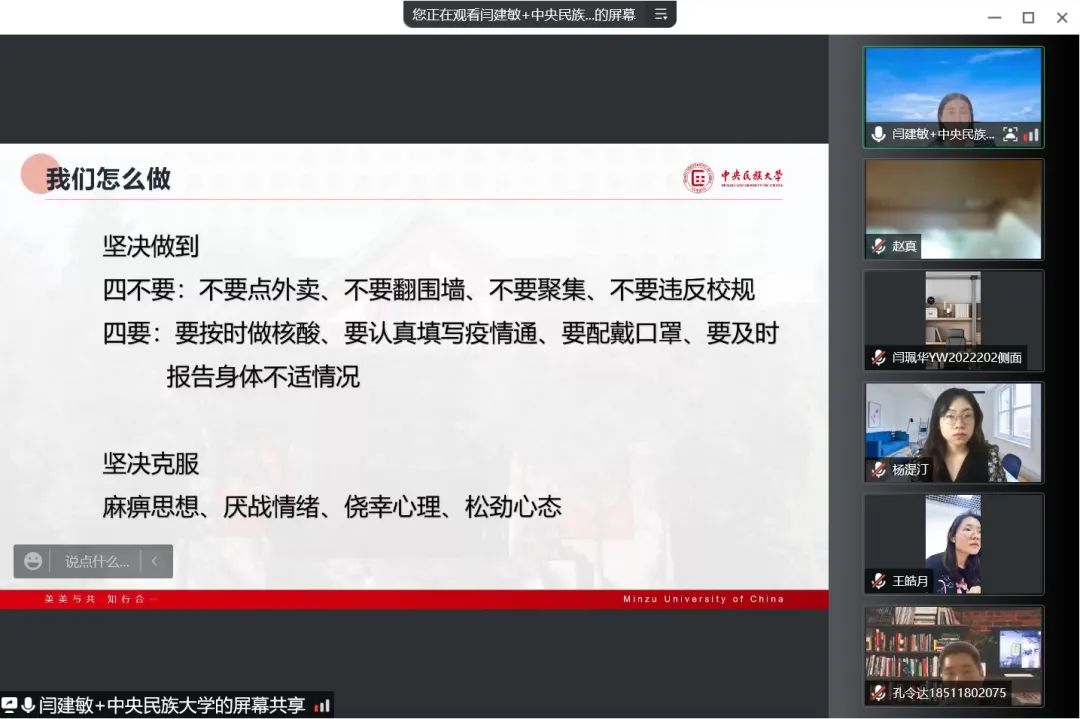This screenshot has height=719, width=1080.
Task: Click muted mic icon beside 王皓月
Action: click(x=878, y=581)
